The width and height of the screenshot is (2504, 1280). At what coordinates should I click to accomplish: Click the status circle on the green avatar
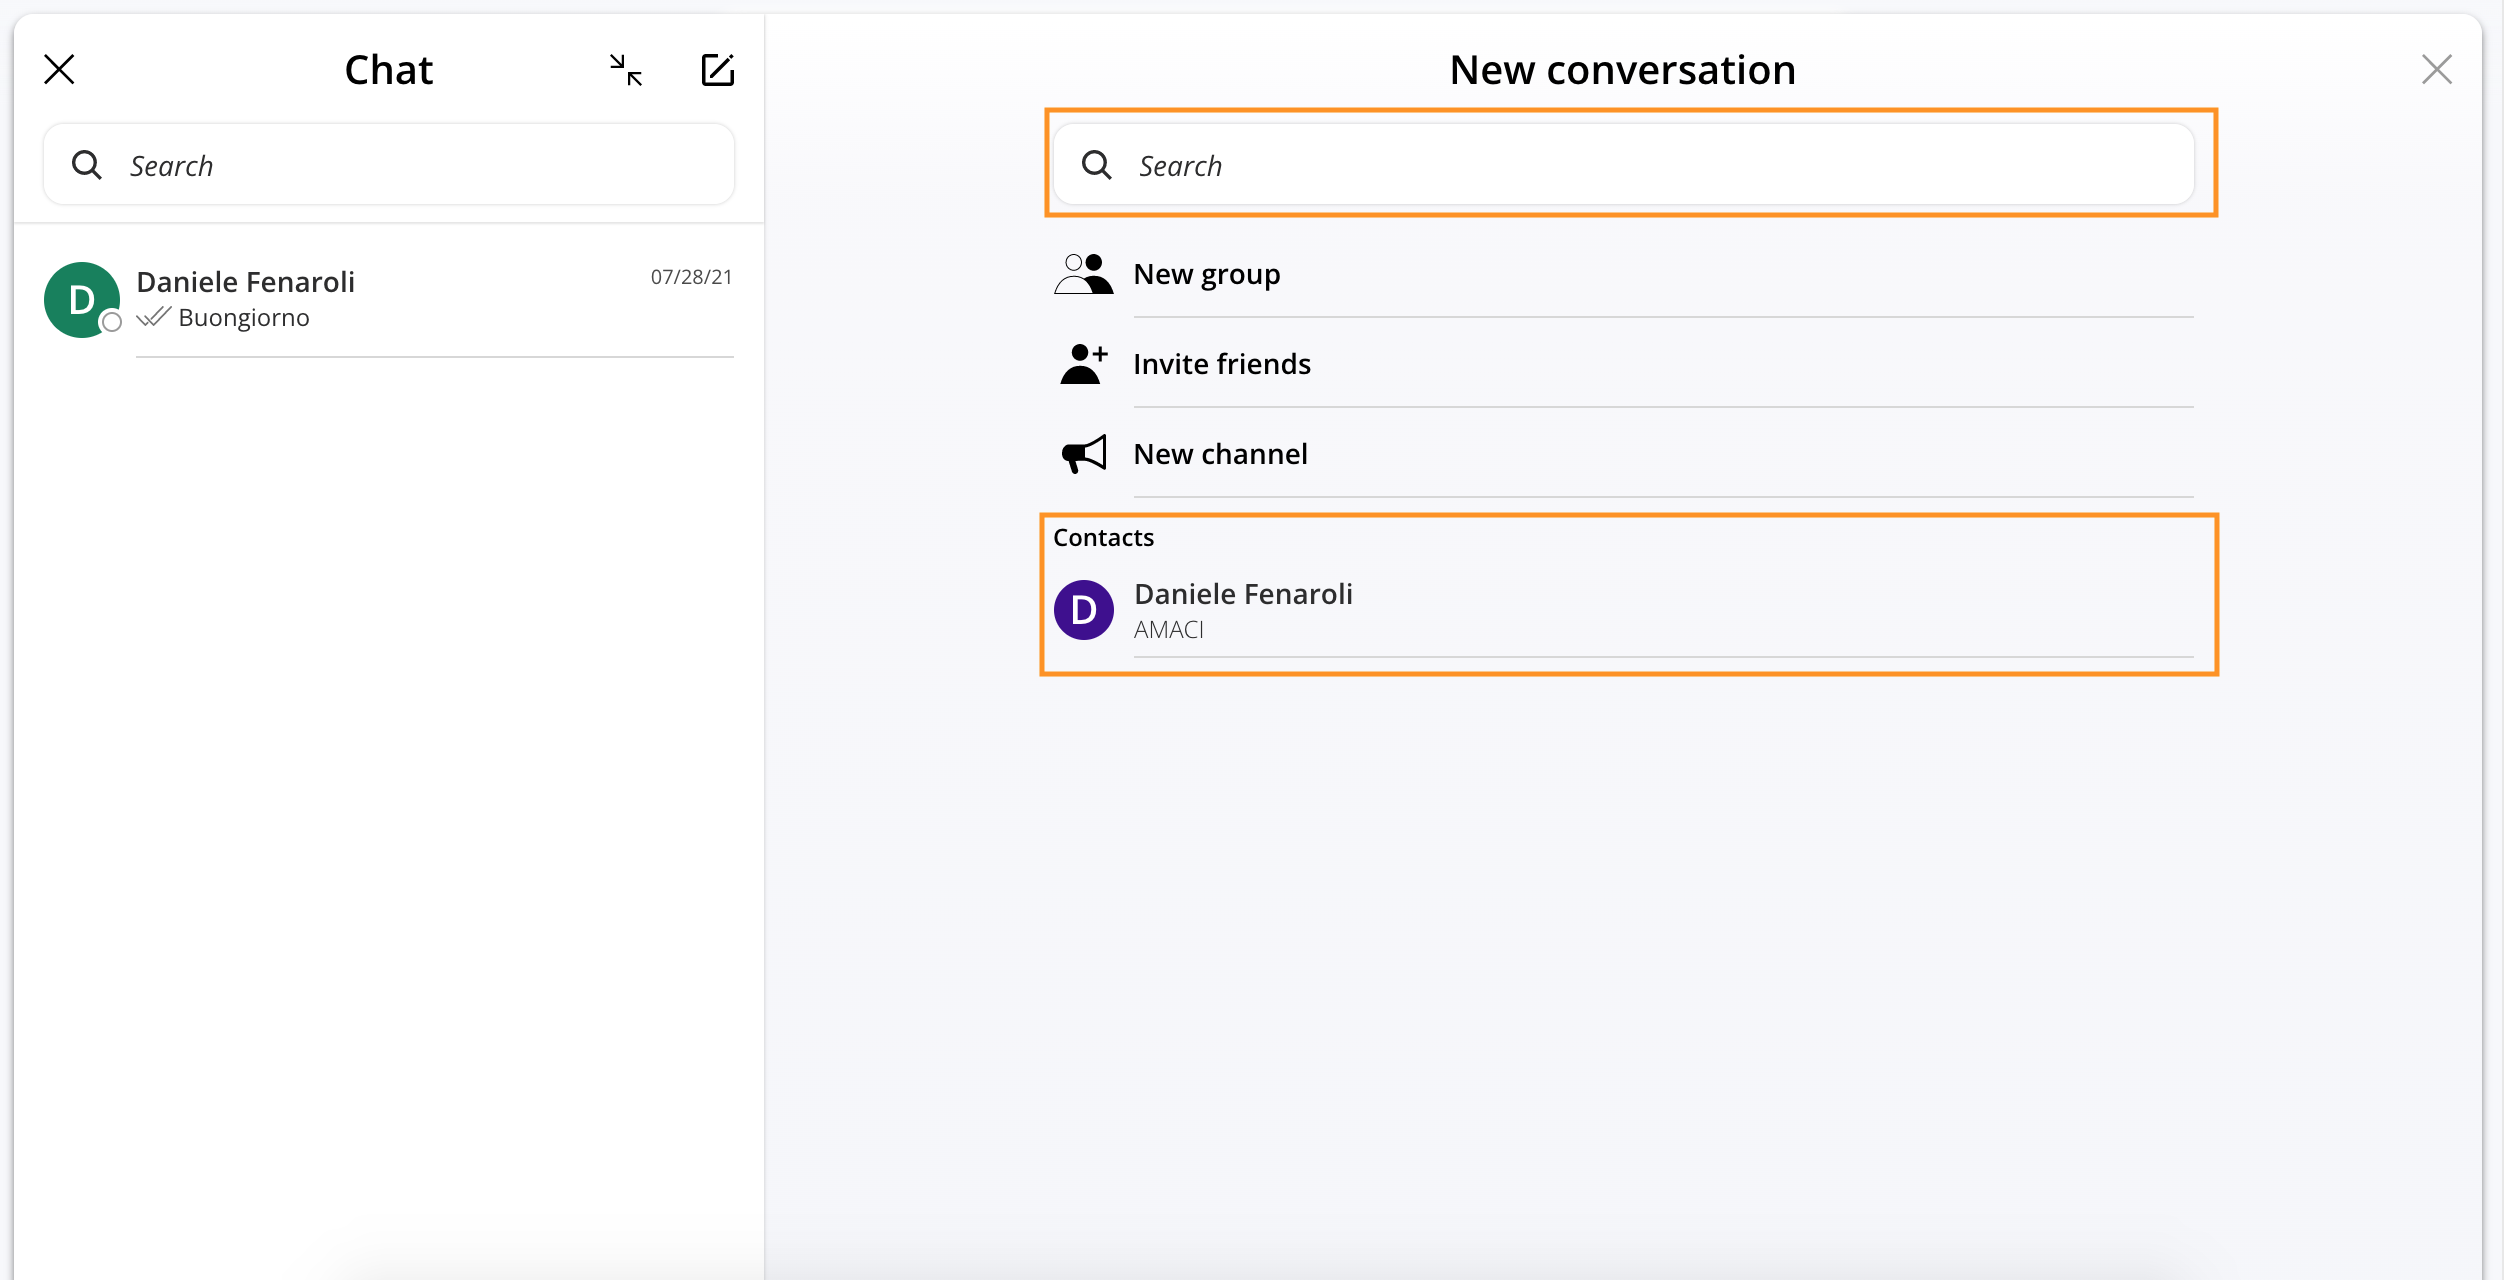click(x=112, y=322)
